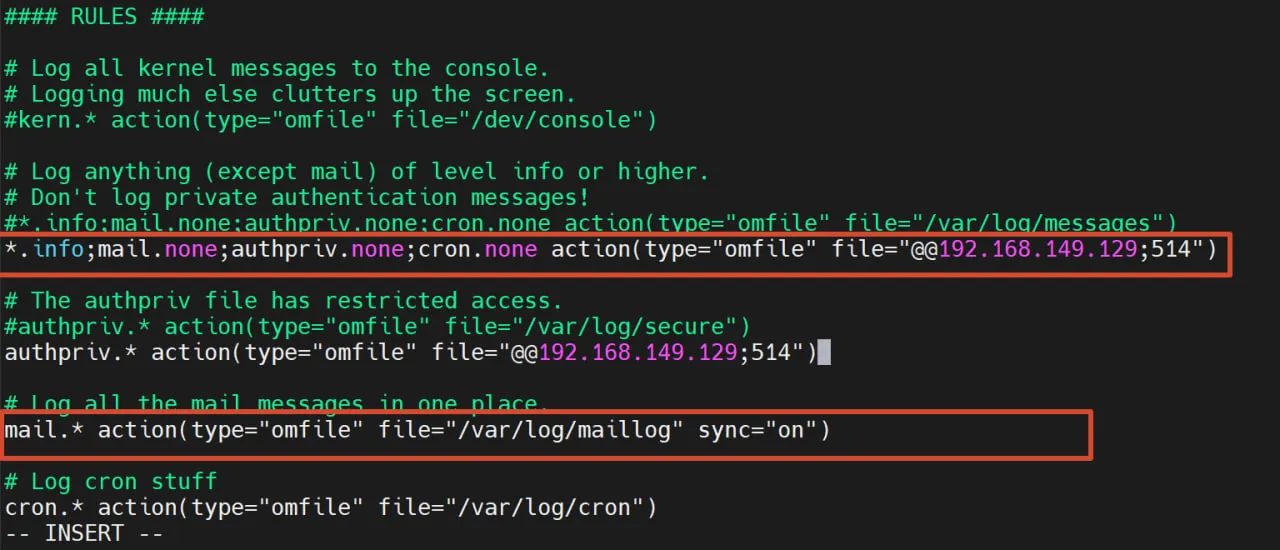Screen dimensions: 1280x550
Task: Click the gray cursor block after authpriv rule
Action: pos(824,351)
